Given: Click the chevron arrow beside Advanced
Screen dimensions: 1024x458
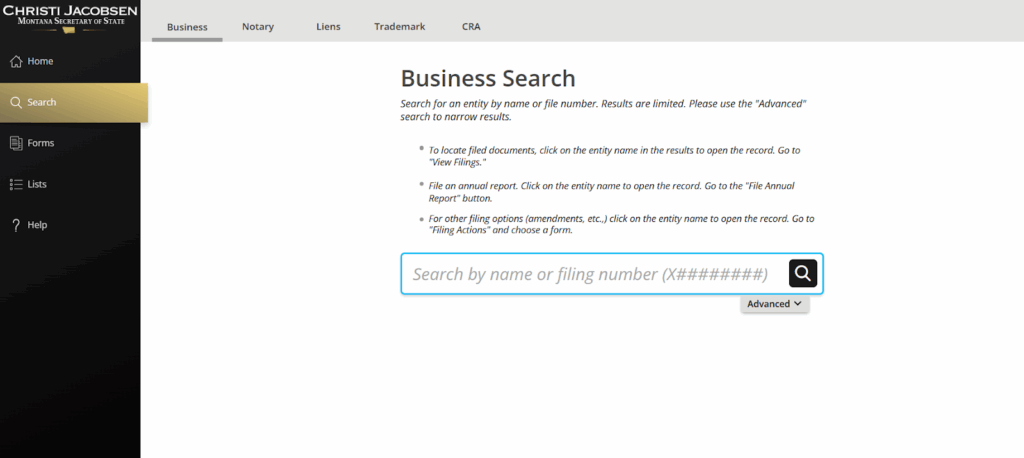Looking at the screenshot, I should click(x=798, y=304).
